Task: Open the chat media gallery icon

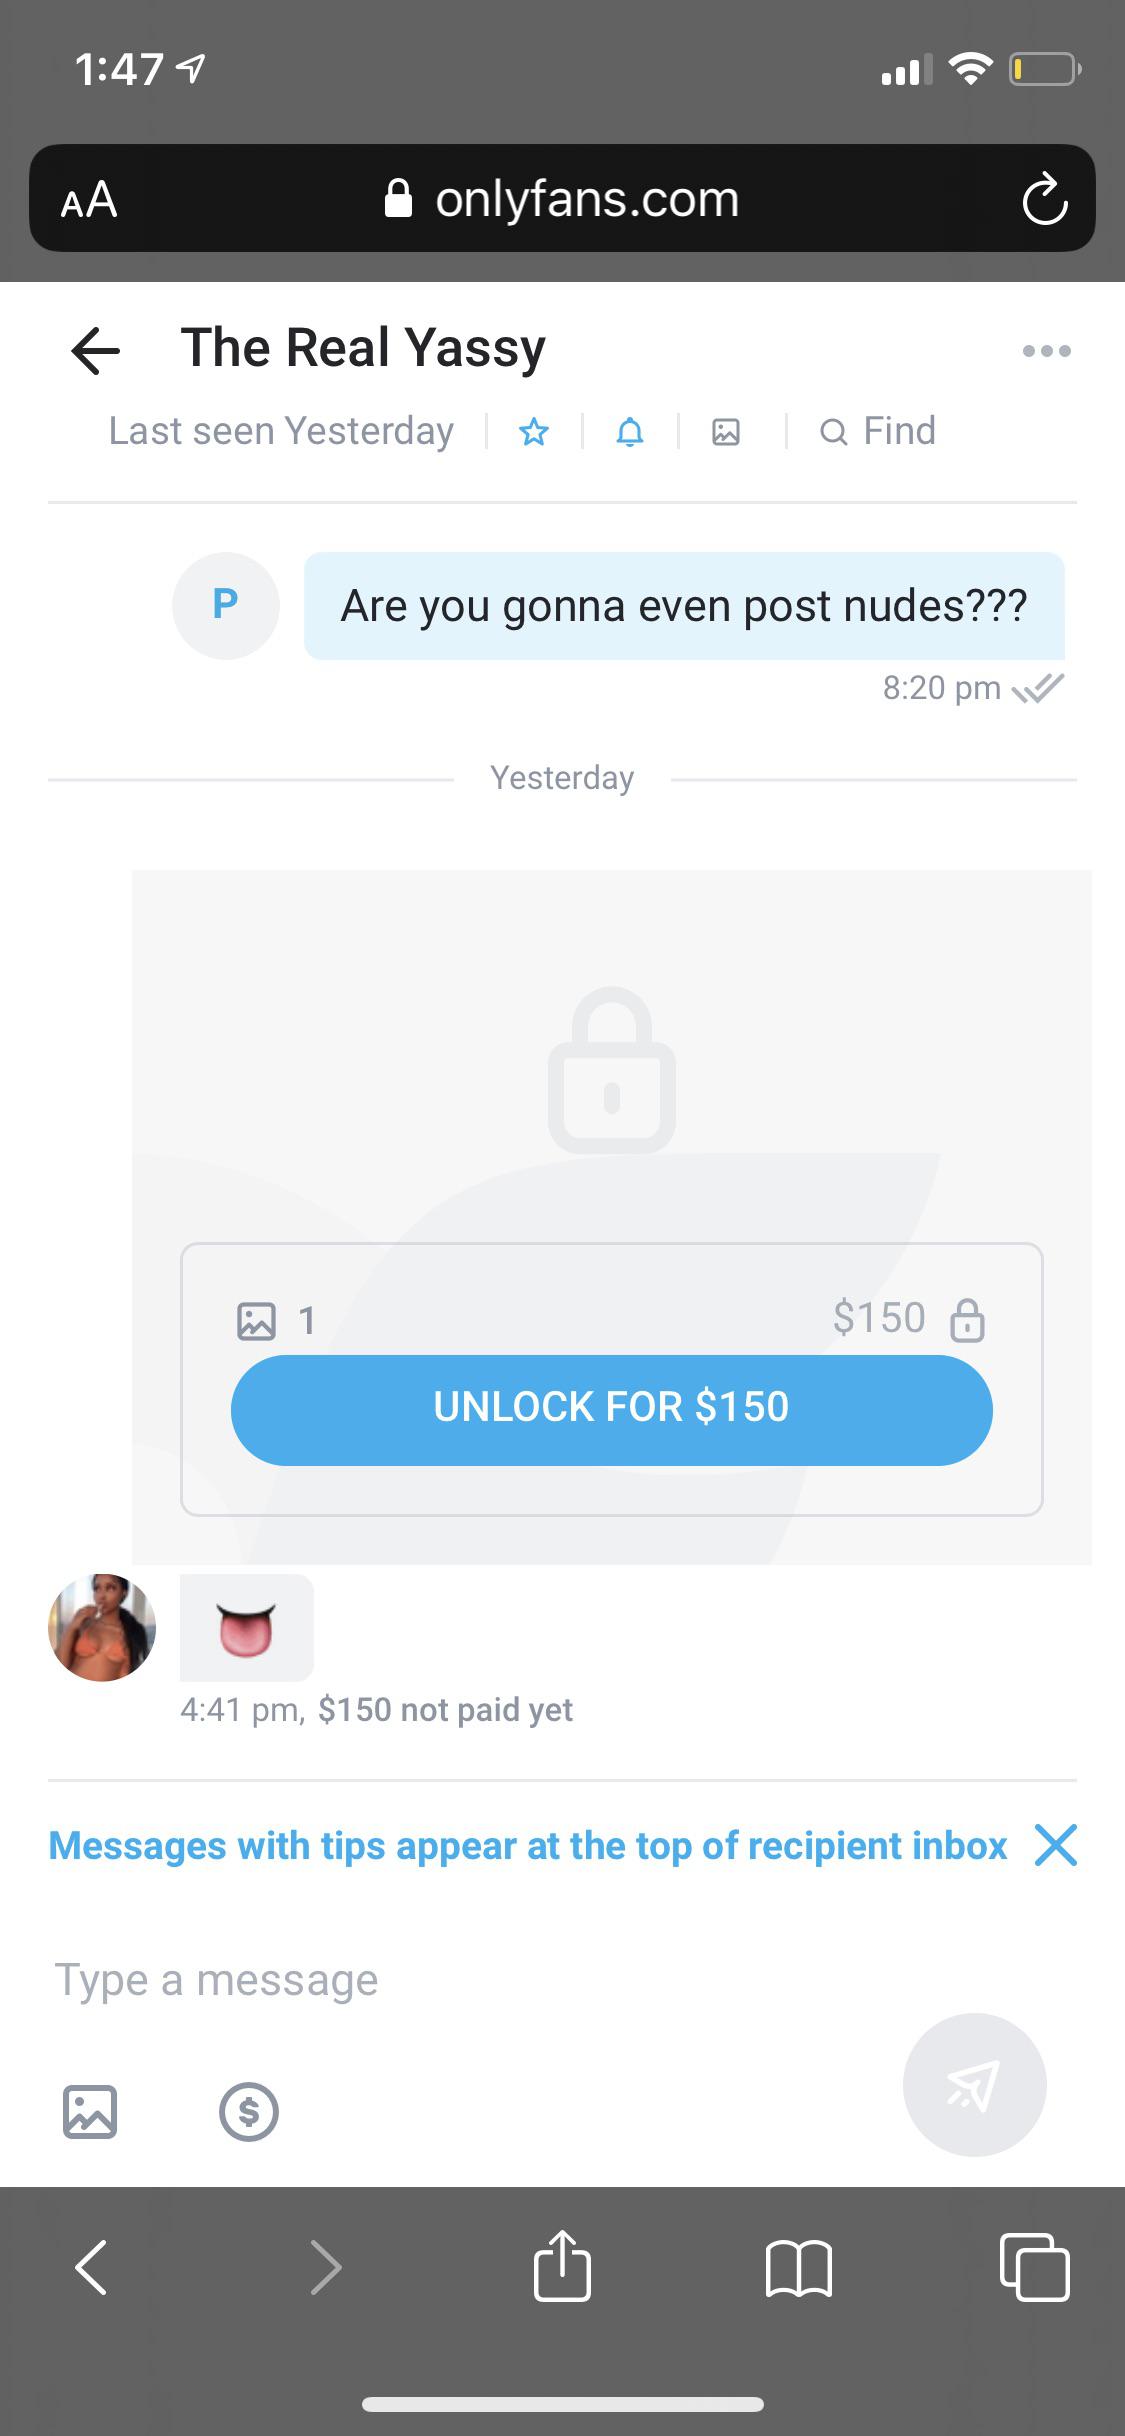Action: [726, 432]
